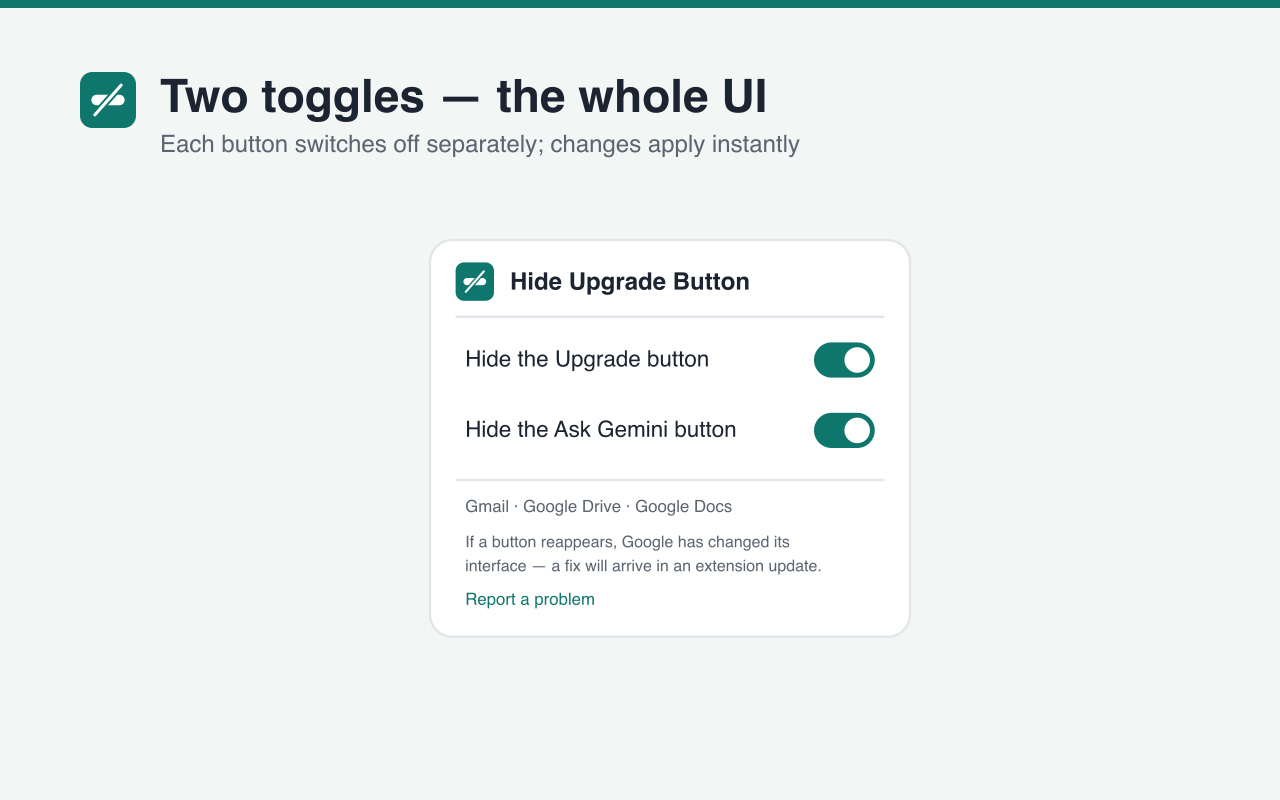The height and width of the screenshot is (800, 1280).
Task: Click the divider below the popup header
Action: 670,317
